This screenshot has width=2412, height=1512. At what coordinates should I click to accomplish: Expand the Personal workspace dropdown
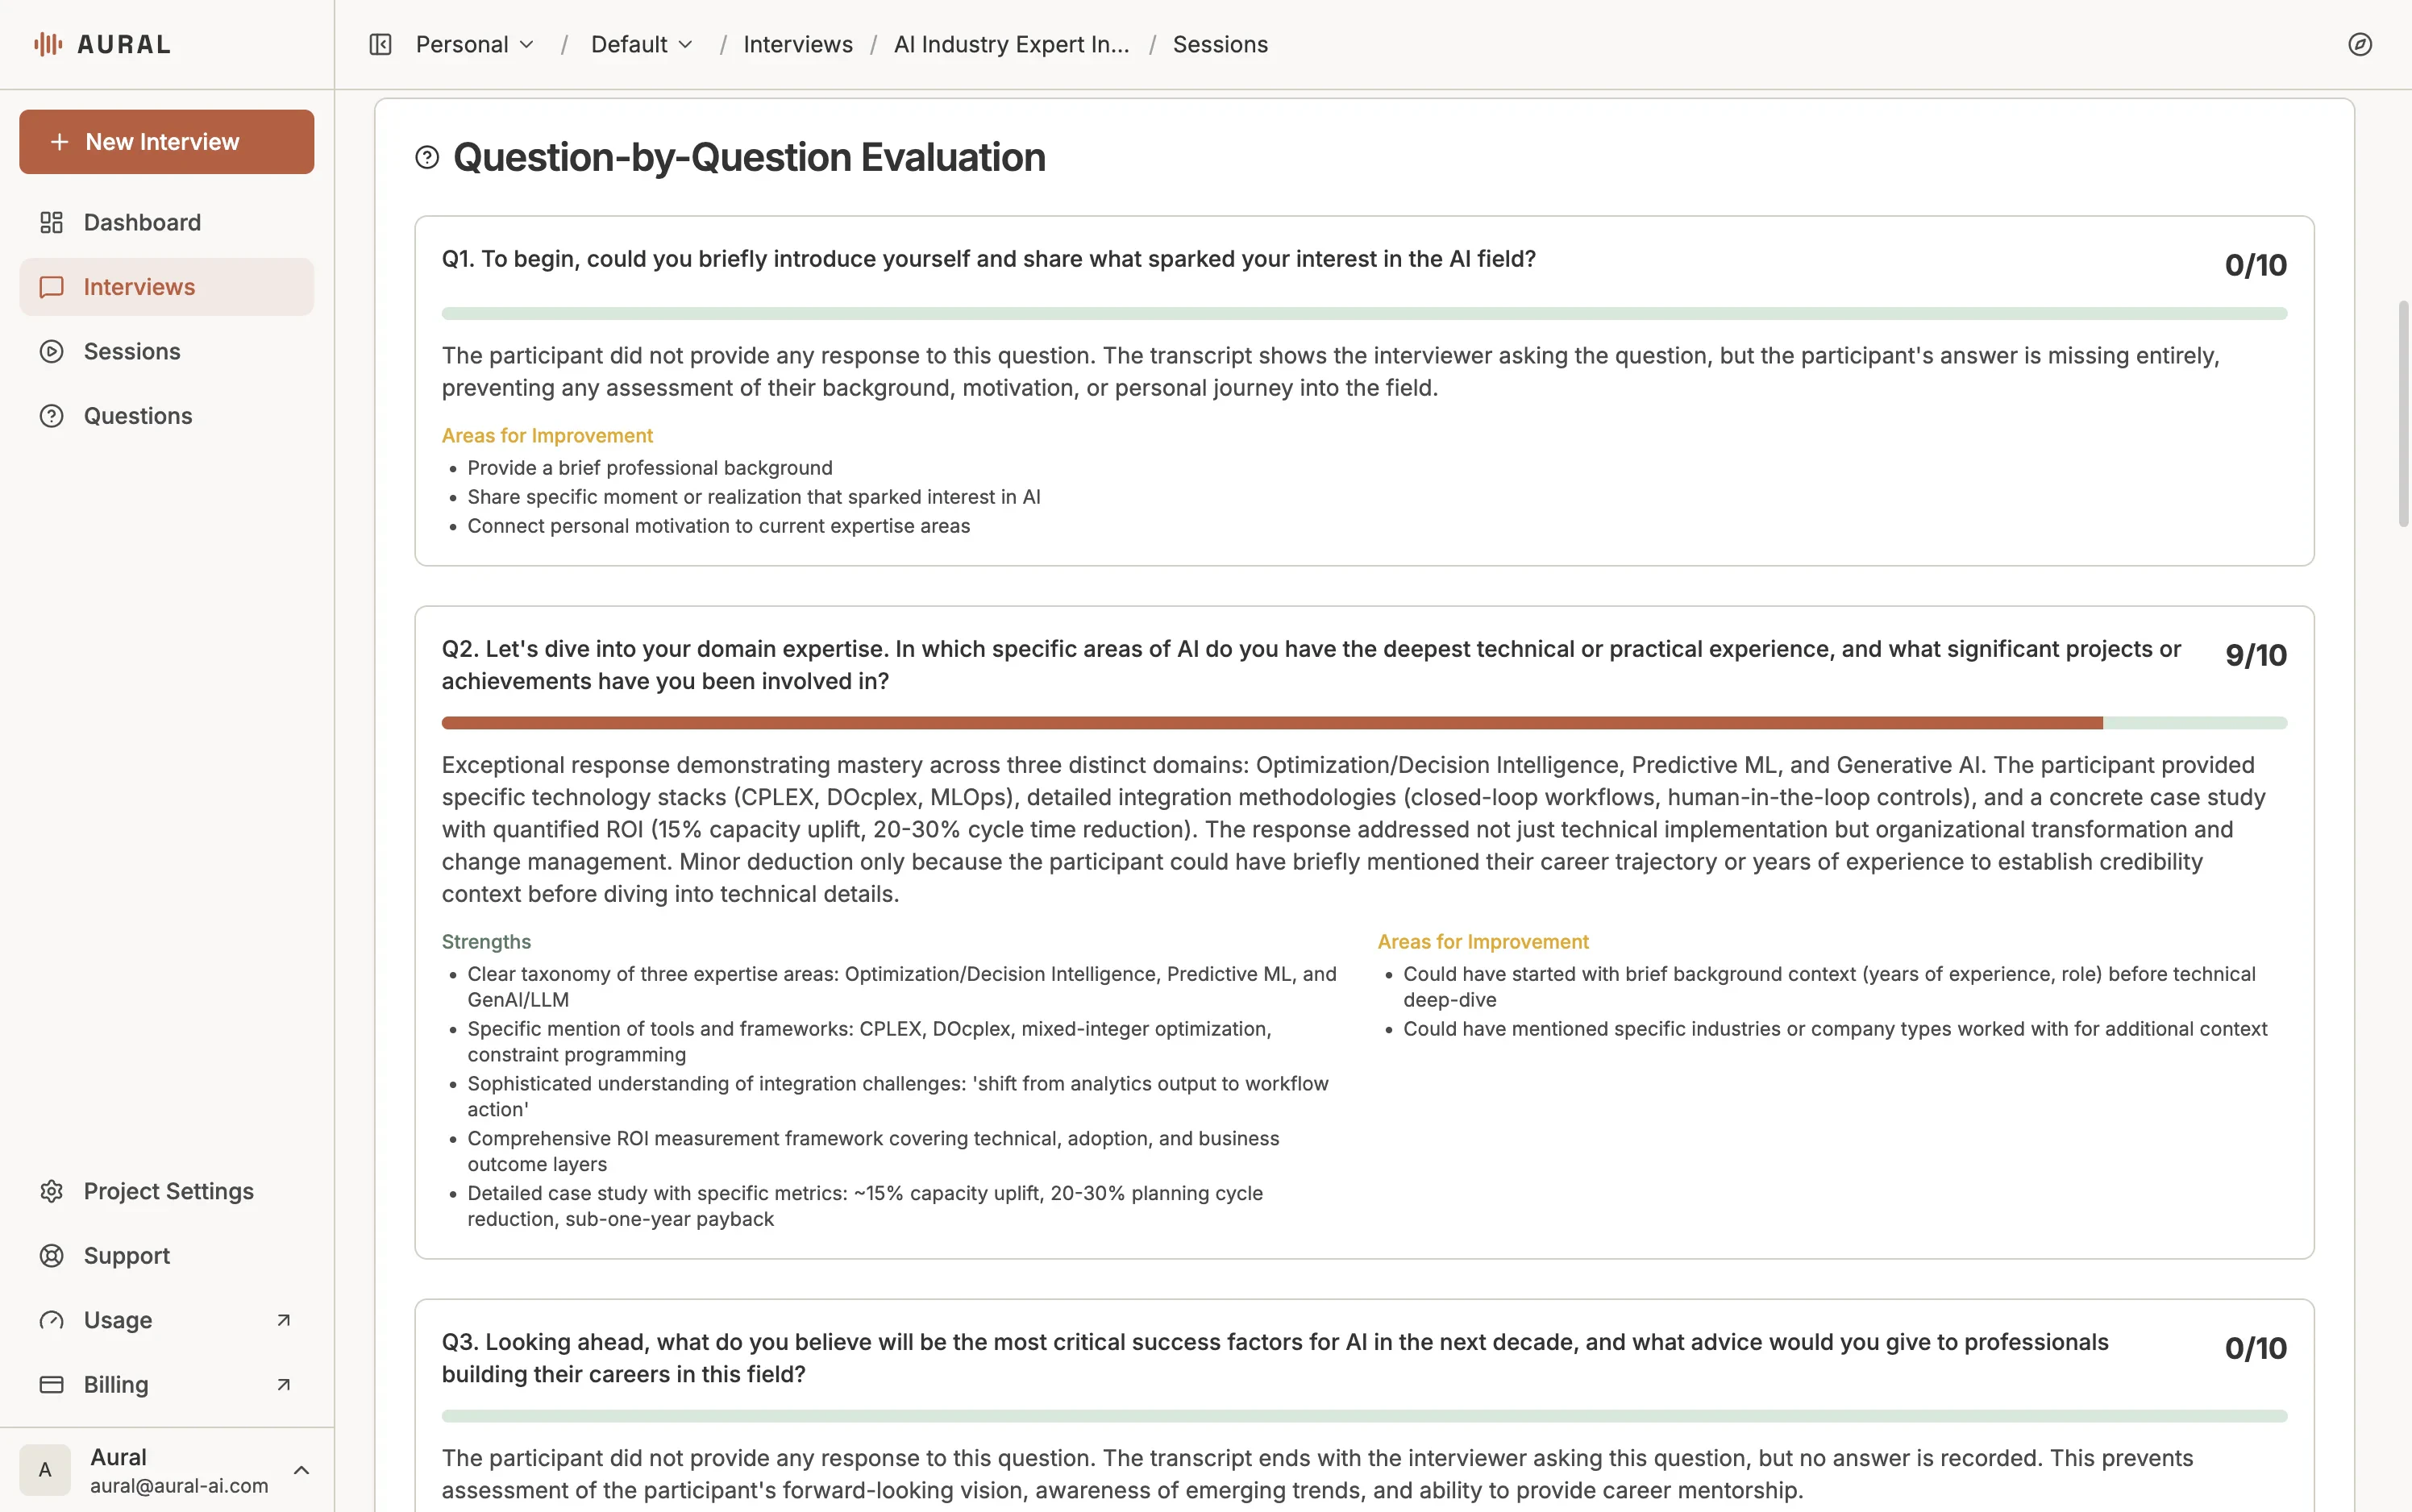[475, 44]
